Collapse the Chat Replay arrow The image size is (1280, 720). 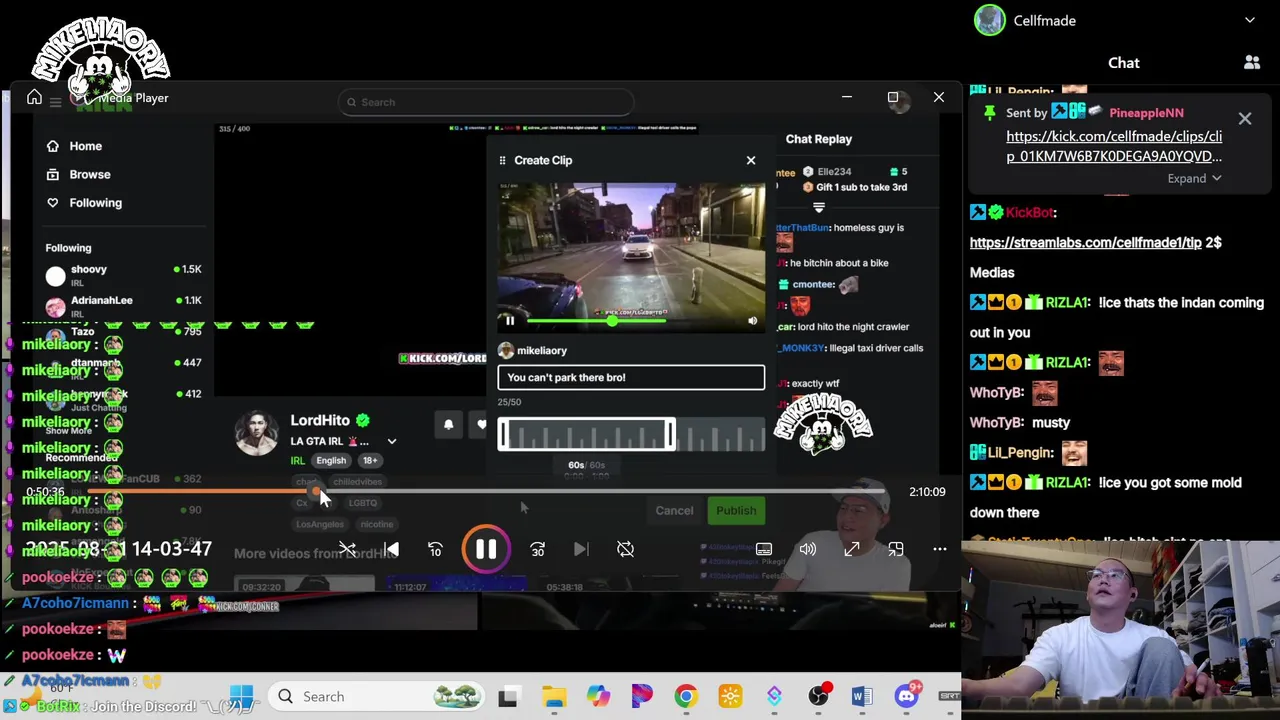click(x=819, y=207)
